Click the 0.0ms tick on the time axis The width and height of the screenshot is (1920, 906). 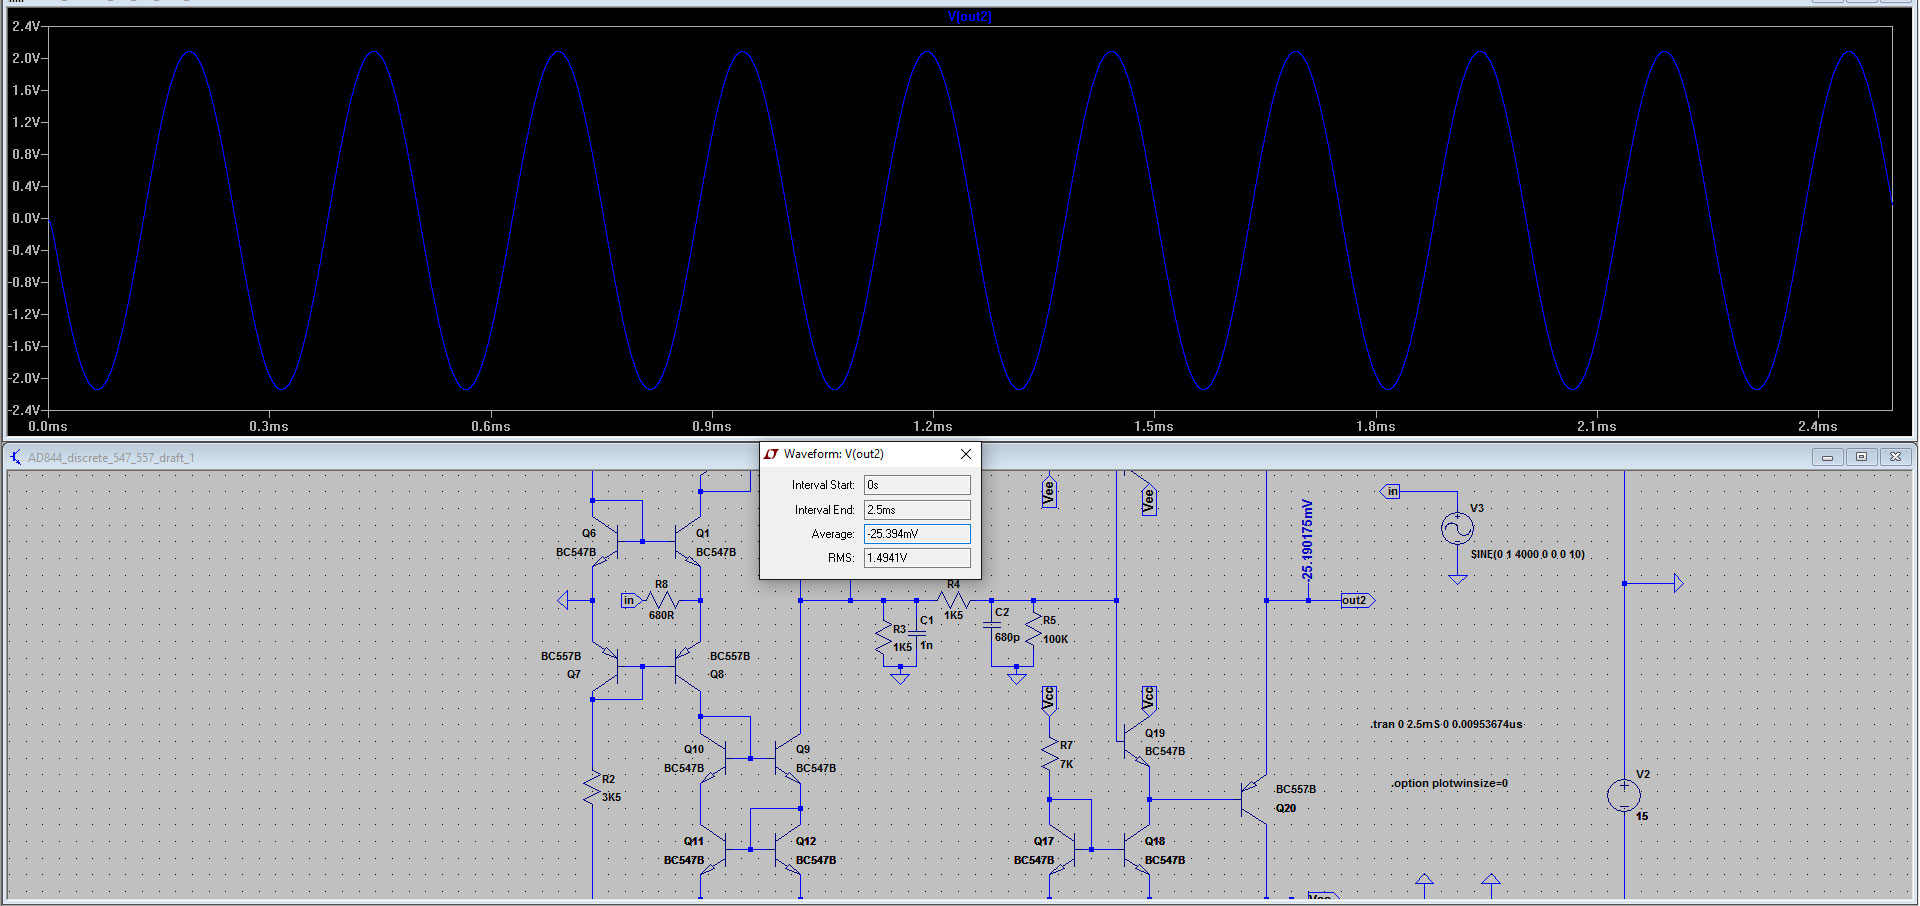coord(48,426)
